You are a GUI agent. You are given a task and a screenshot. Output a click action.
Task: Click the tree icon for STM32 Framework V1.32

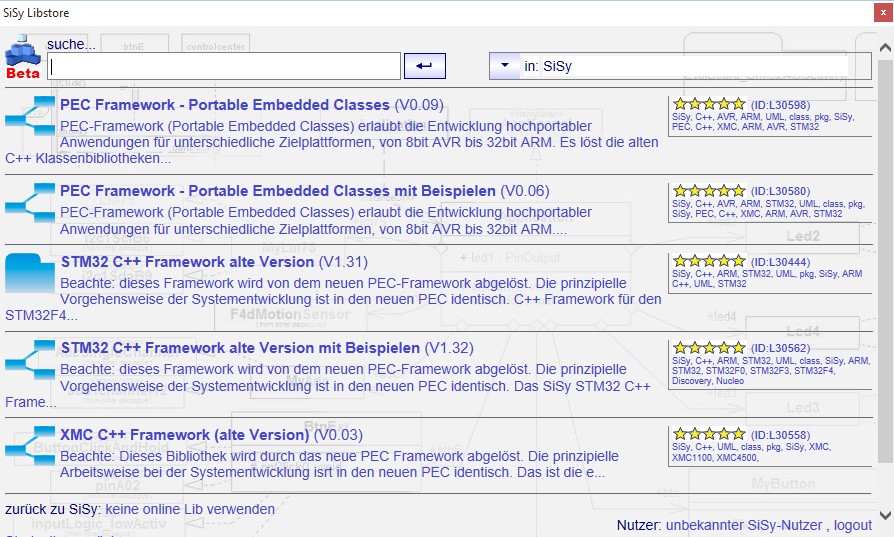click(x=30, y=360)
